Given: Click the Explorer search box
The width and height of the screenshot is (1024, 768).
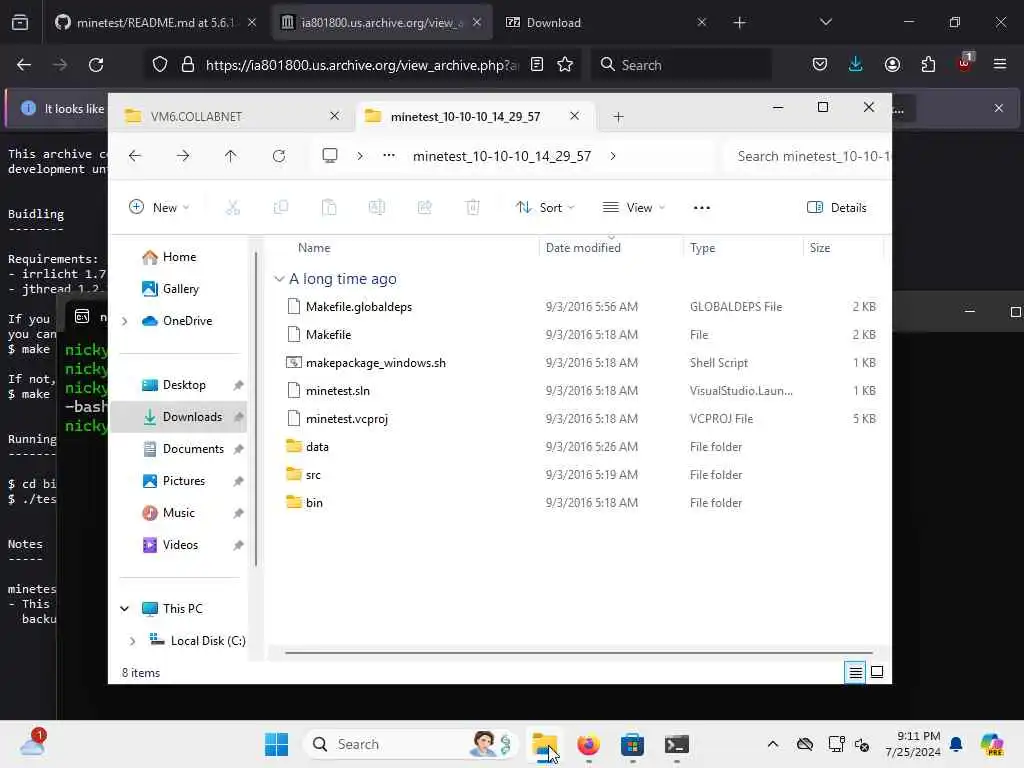Looking at the screenshot, I should 808,156.
